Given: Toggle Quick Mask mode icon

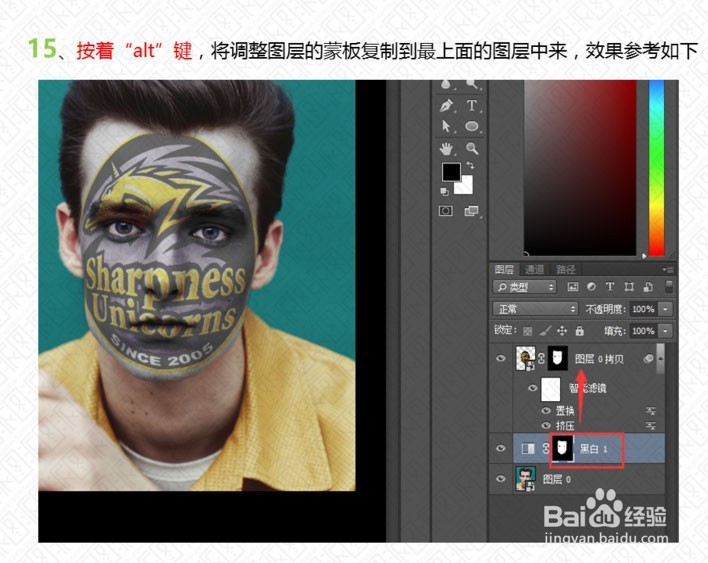Looking at the screenshot, I should point(446,211).
